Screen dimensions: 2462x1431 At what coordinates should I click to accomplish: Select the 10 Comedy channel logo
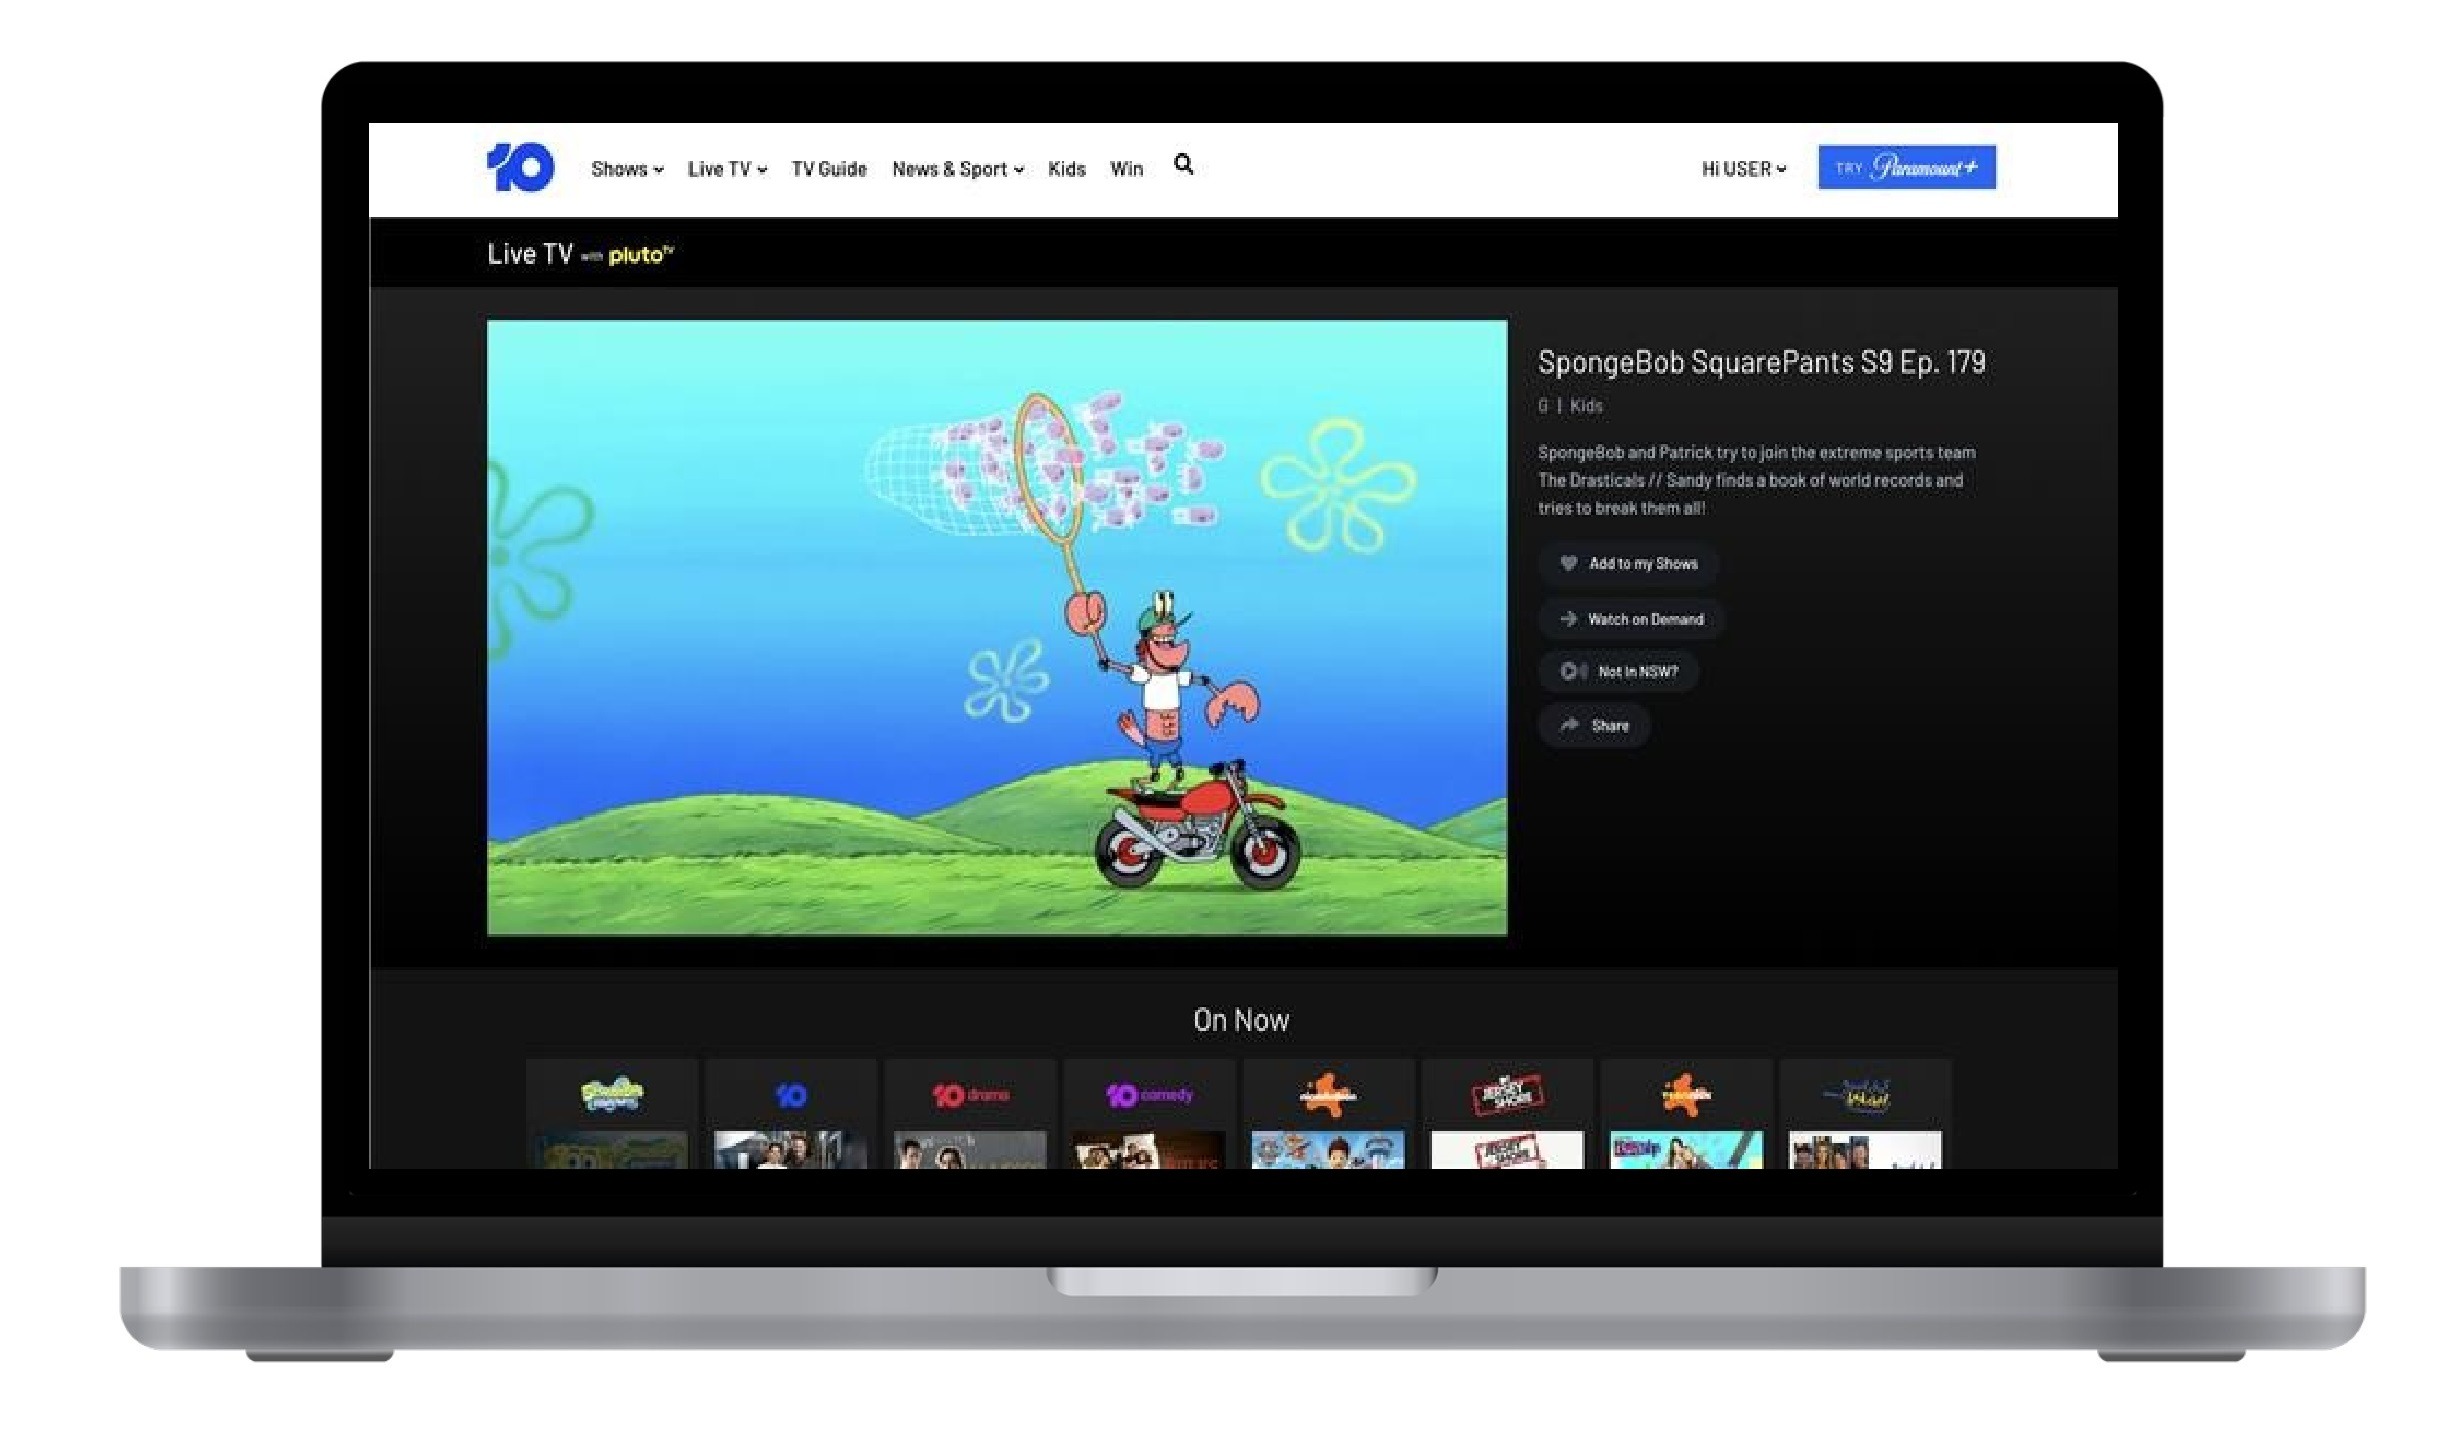pyautogui.click(x=1149, y=1095)
